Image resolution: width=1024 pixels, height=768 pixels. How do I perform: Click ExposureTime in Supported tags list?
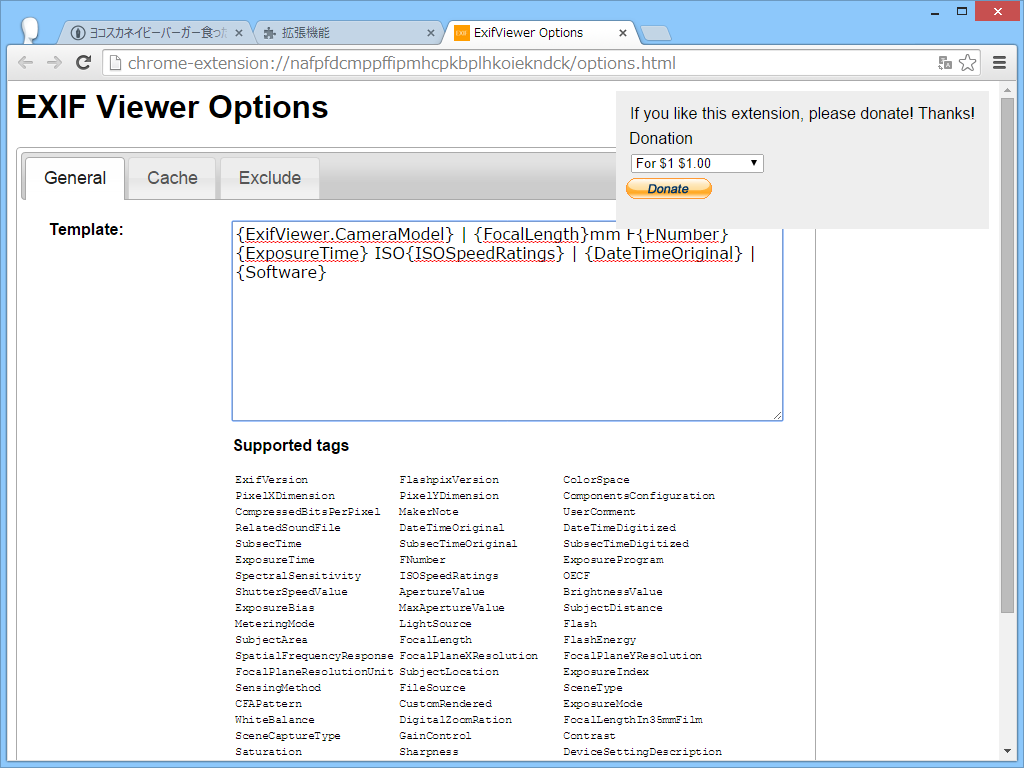tap(274, 560)
